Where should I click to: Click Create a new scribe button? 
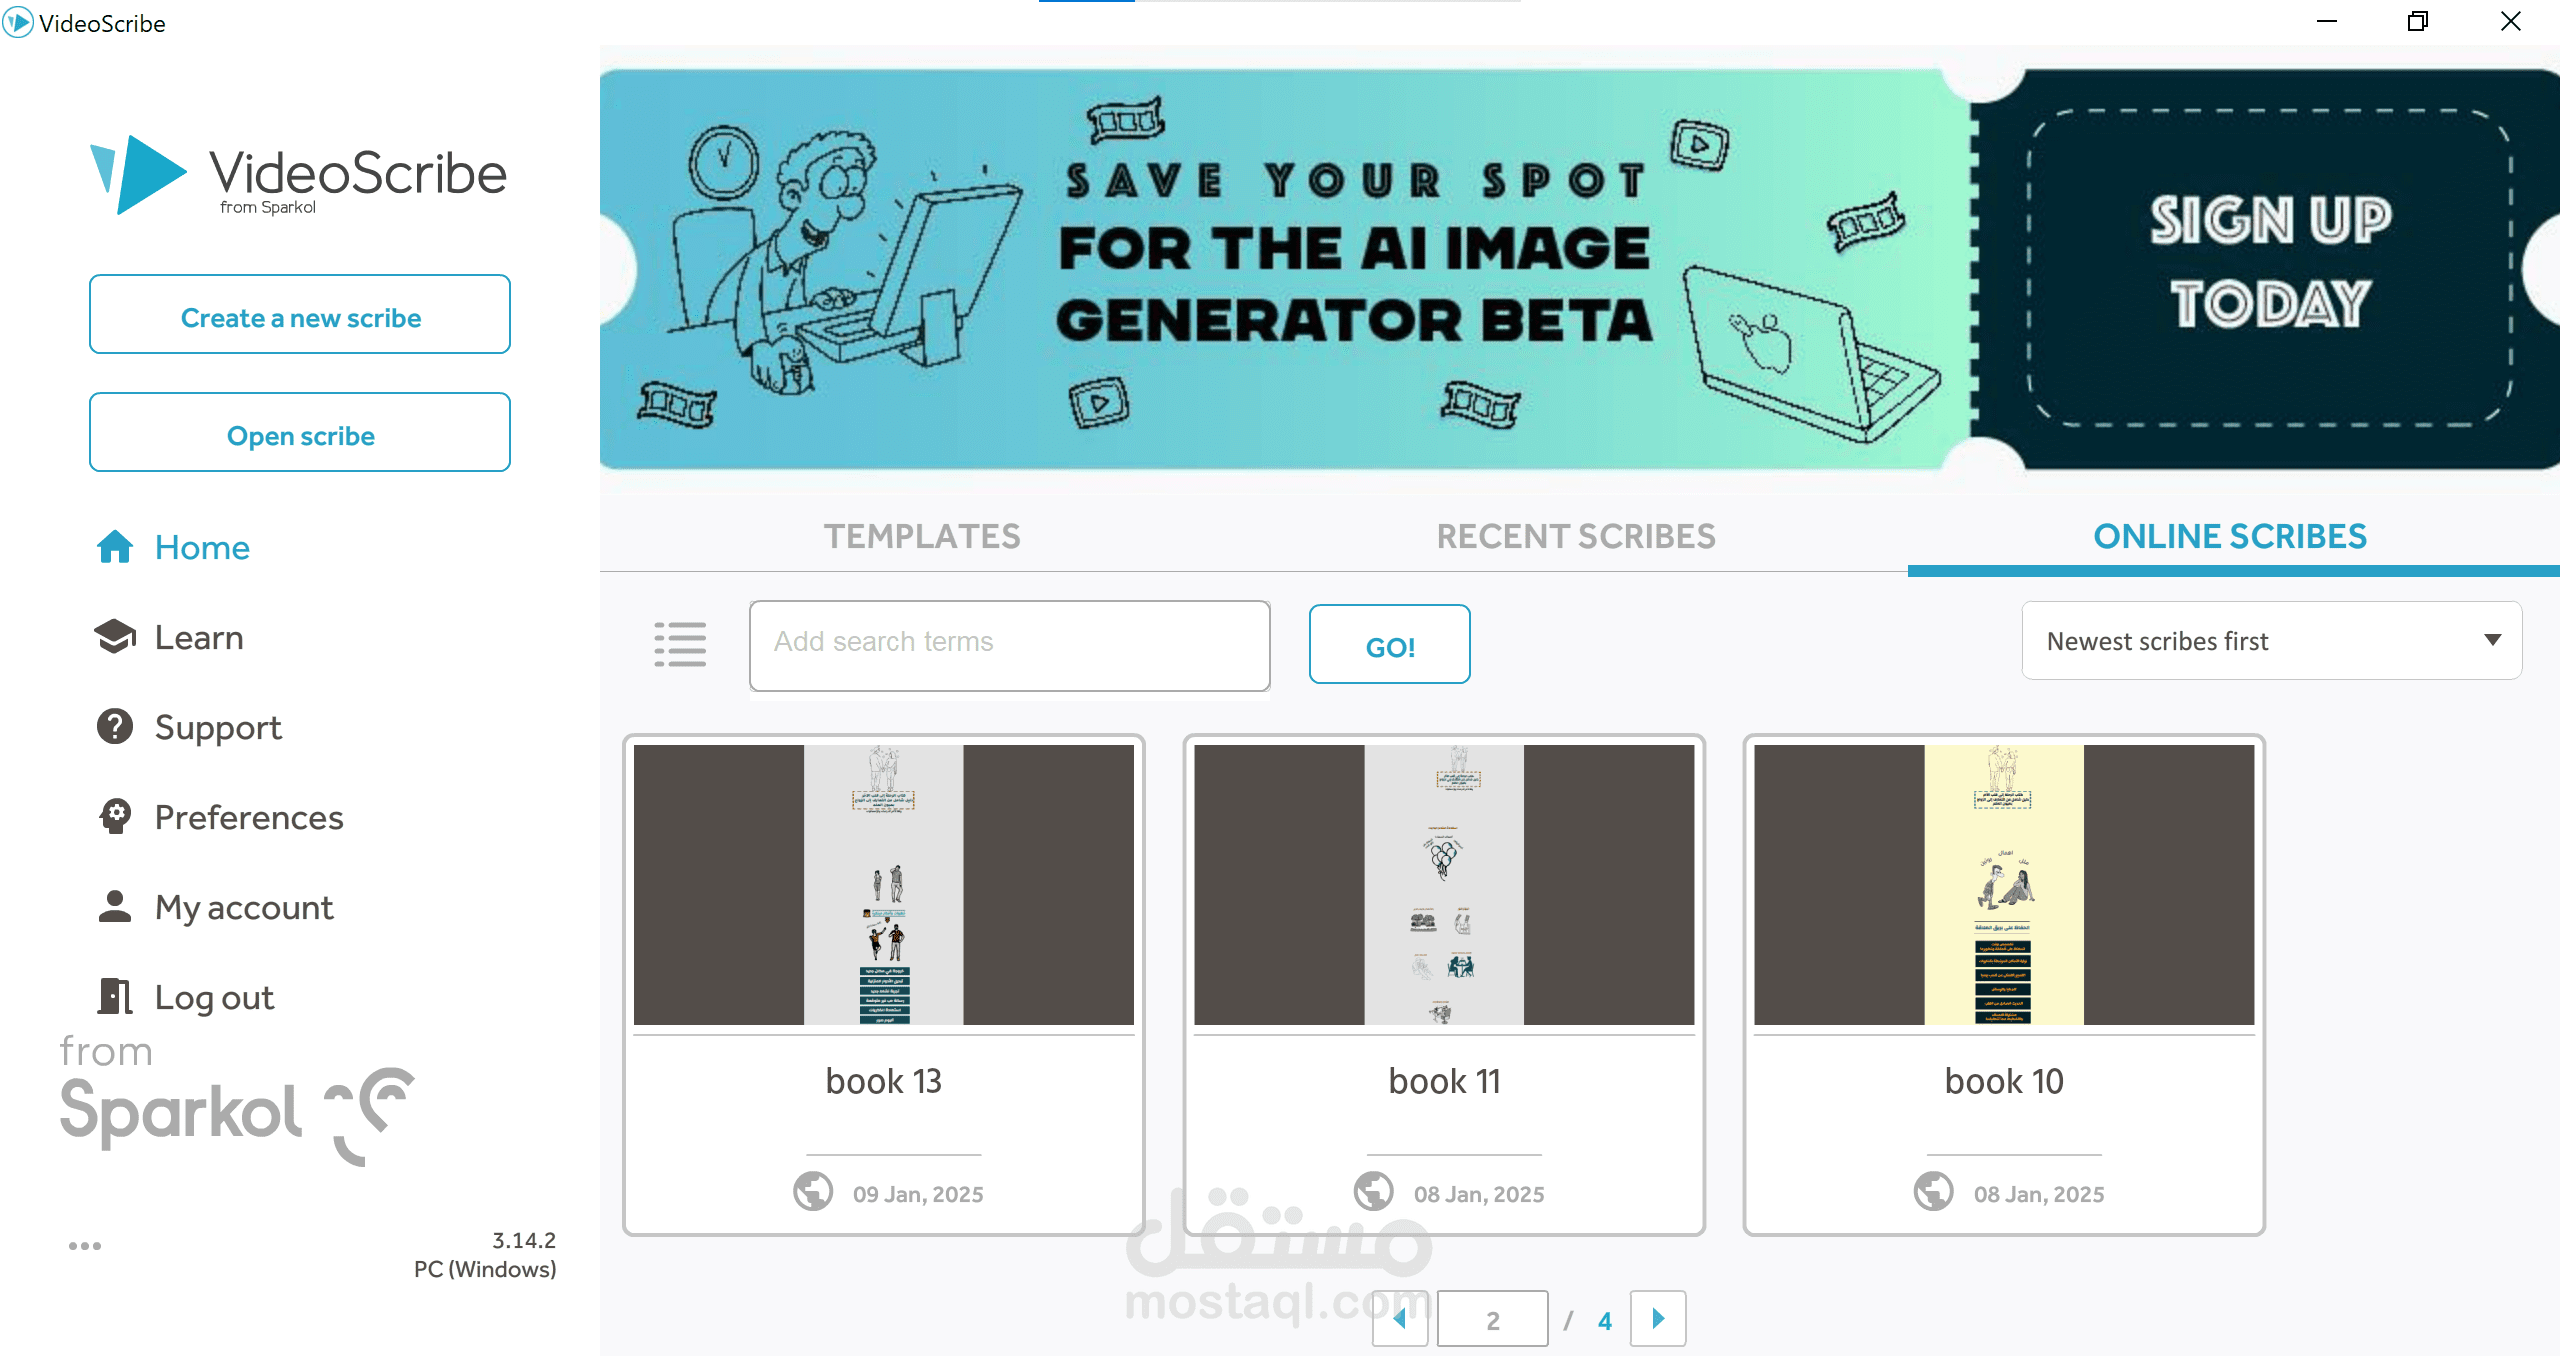300,315
